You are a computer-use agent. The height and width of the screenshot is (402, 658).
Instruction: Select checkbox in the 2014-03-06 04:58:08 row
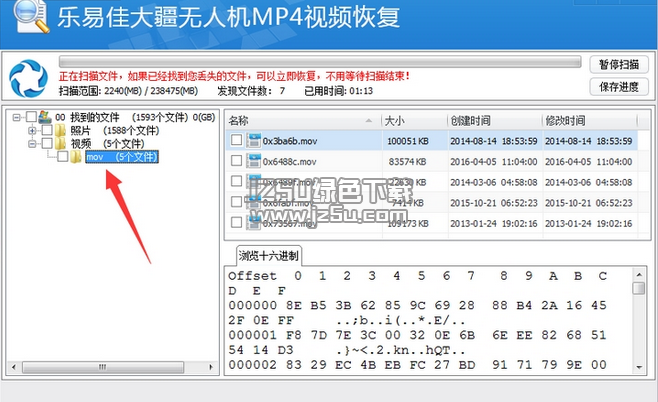coord(237,181)
